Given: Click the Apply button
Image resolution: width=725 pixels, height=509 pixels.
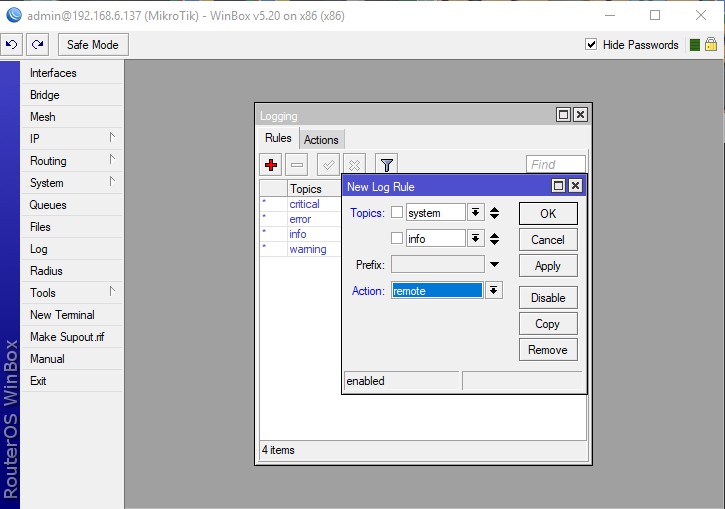Looking at the screenshot, I should 548,266.
